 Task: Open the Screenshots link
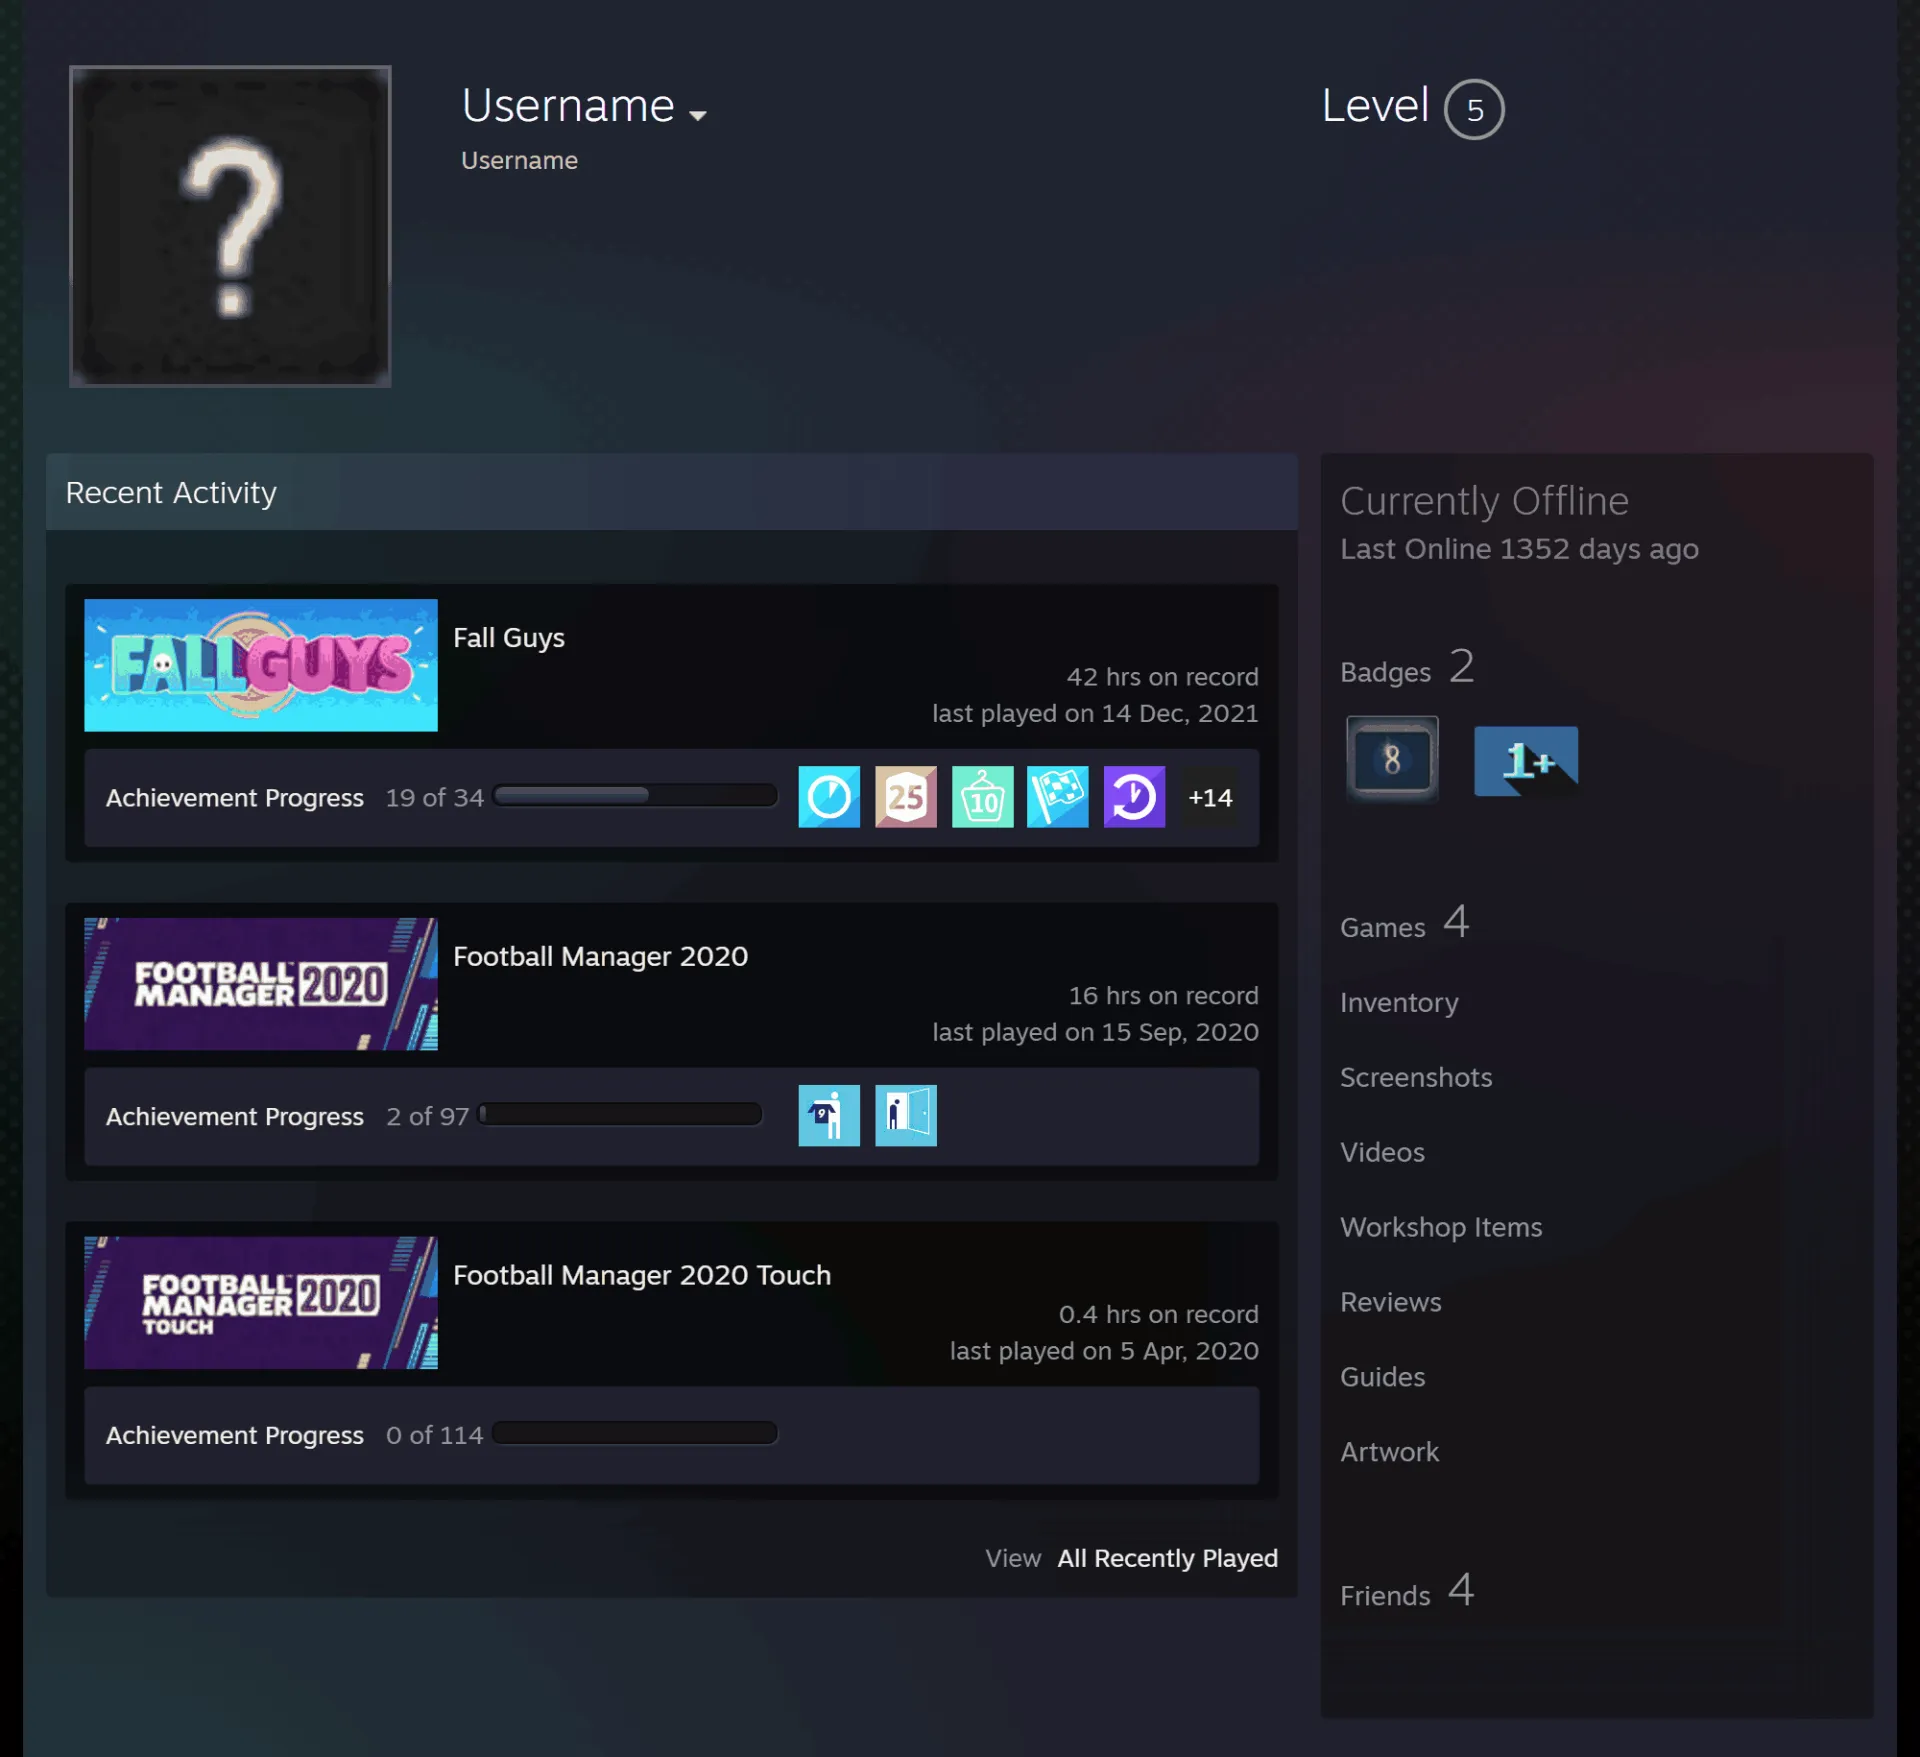pyautogui.click(x=1416, y=1077)
